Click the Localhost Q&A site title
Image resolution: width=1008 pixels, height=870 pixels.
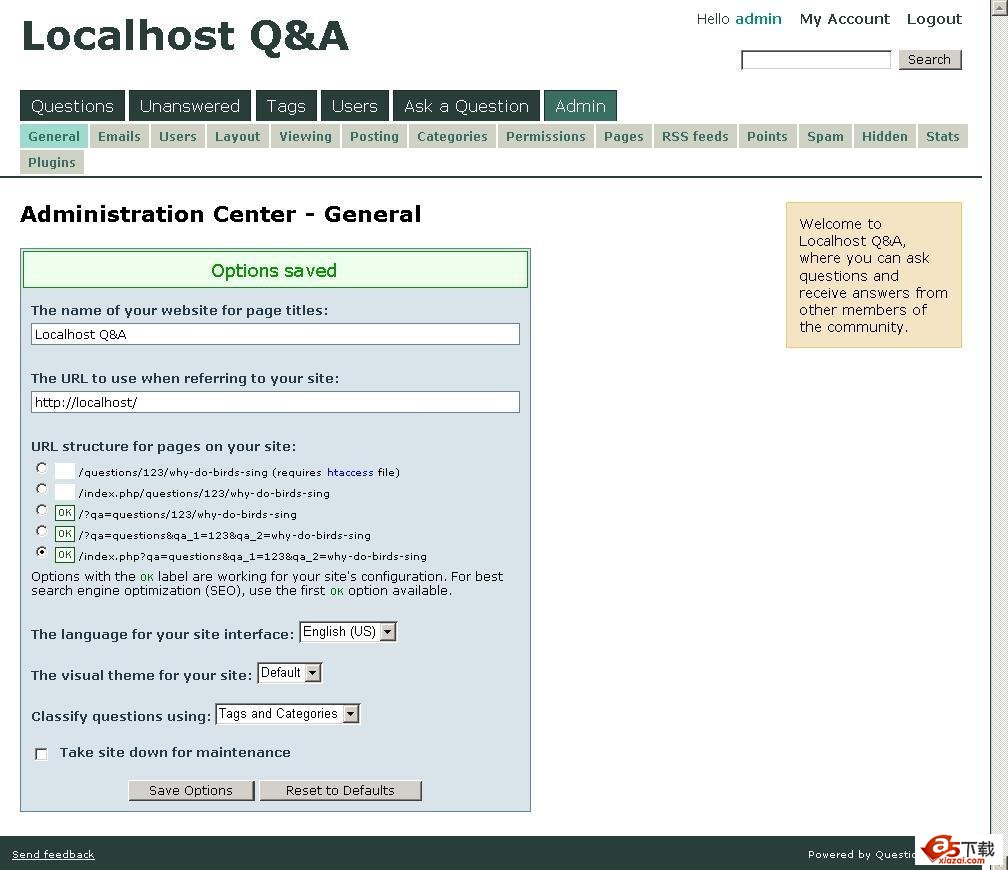tap(185, 36)
